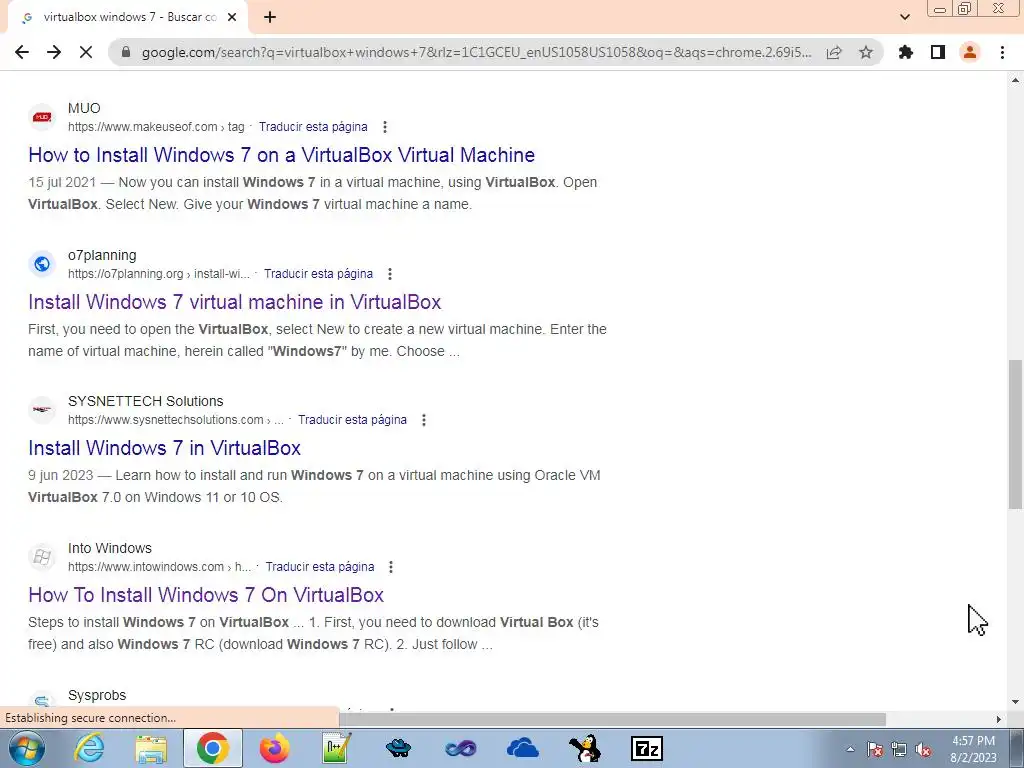Open the penguin app taskbar icon

click(584, 748)
